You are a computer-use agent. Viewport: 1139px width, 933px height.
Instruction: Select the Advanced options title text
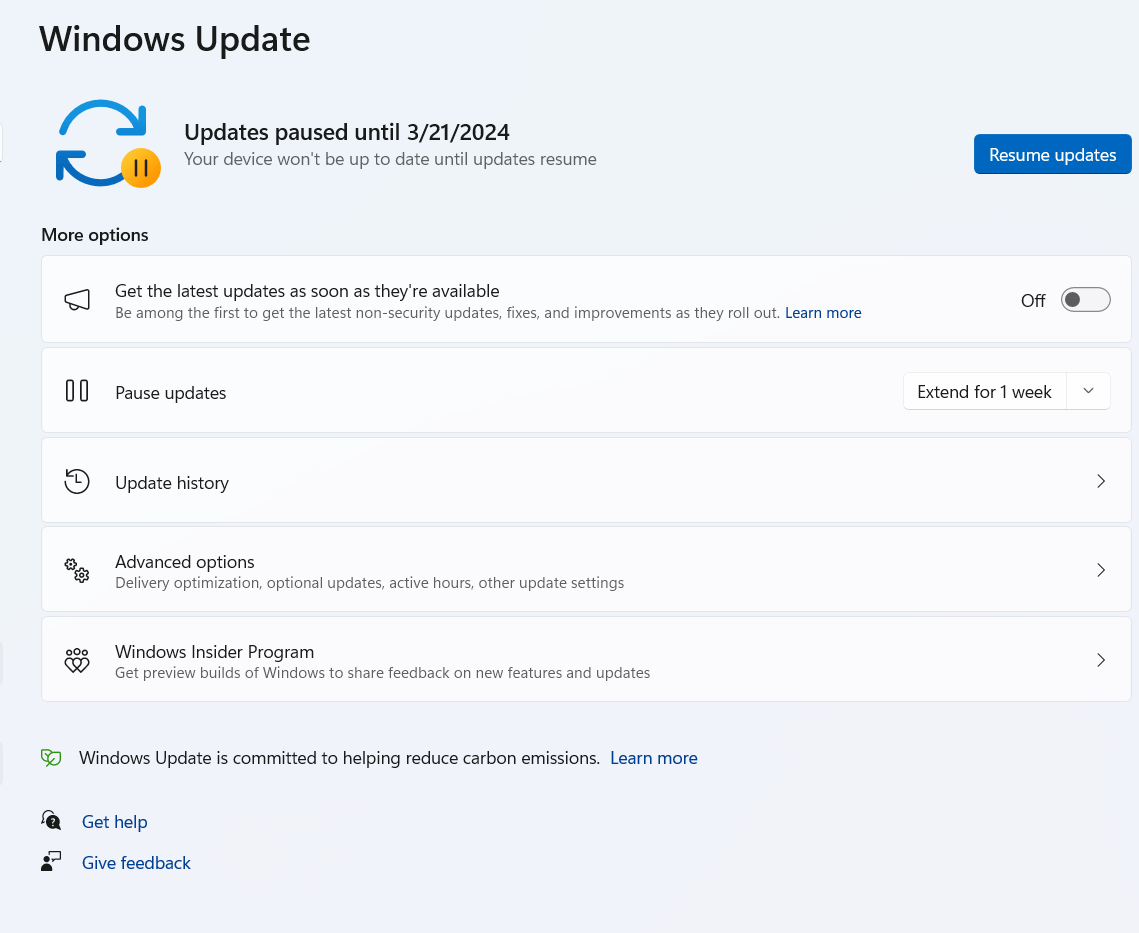point(185,562)
